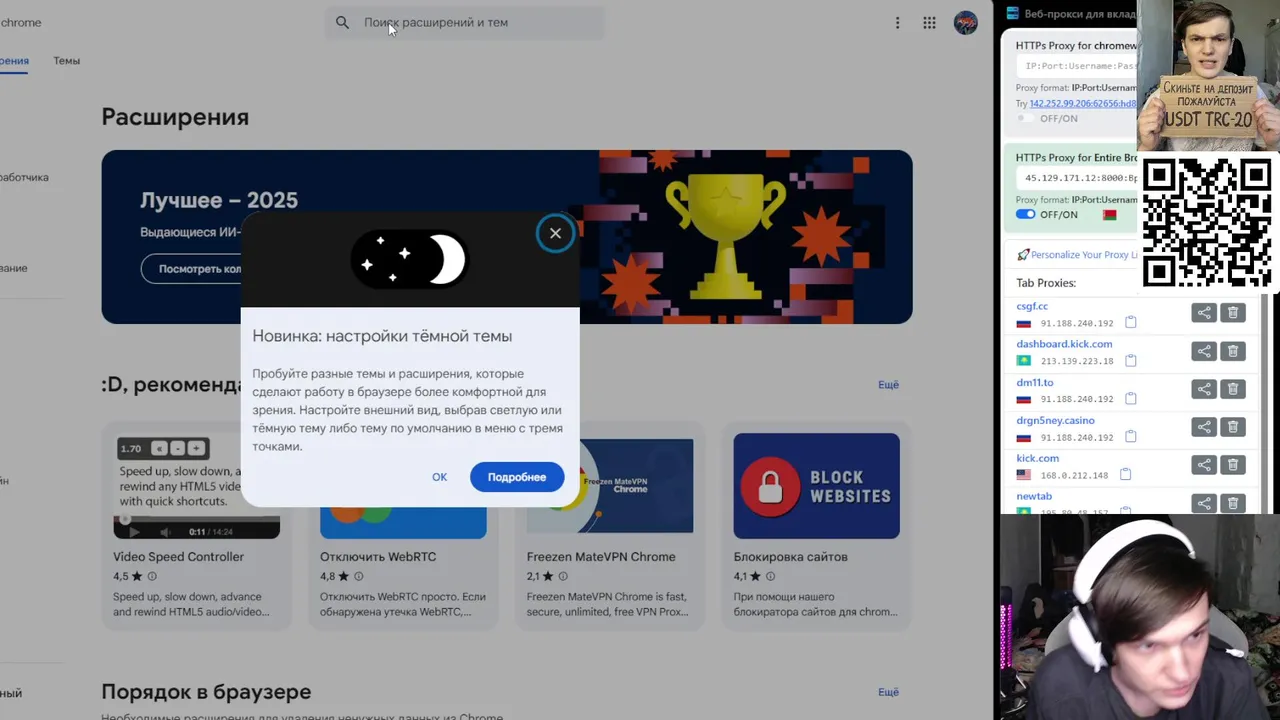Delete the drgn5ney.casino proxy
This screenshot has height=720, width=1280.
pos(1233,427)
